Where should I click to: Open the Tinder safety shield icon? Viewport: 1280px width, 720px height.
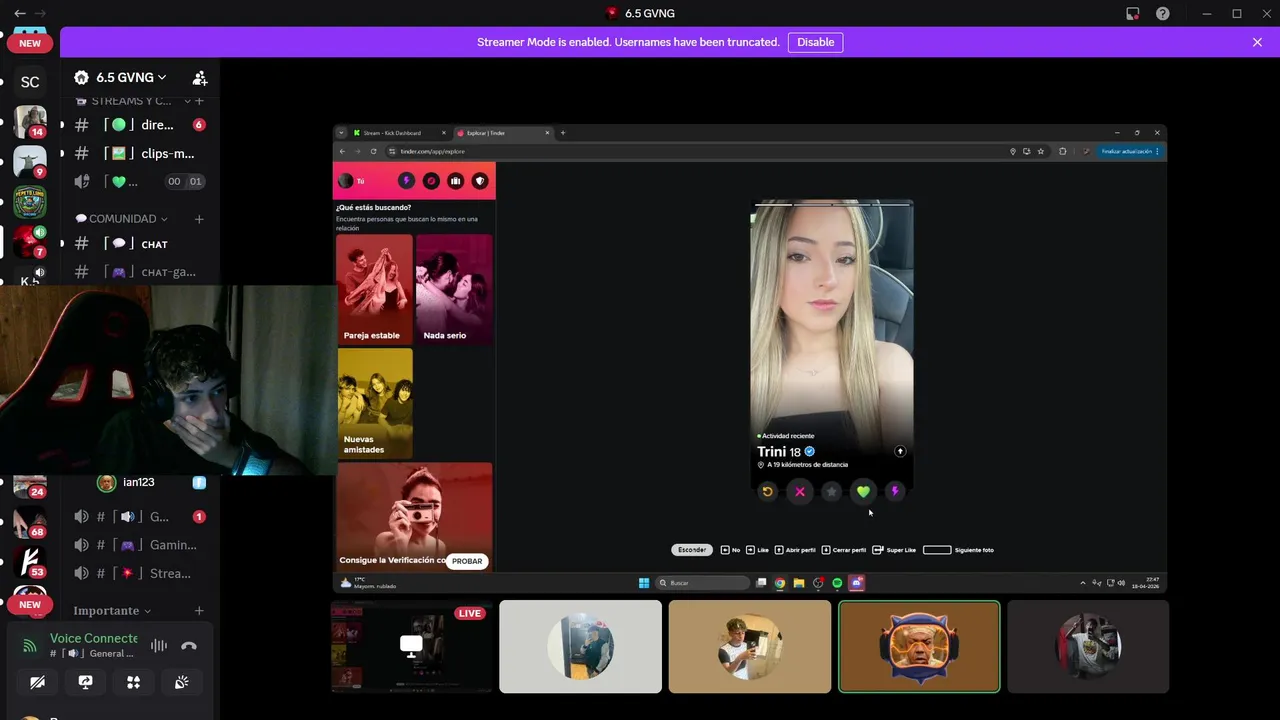pos(480,181)
